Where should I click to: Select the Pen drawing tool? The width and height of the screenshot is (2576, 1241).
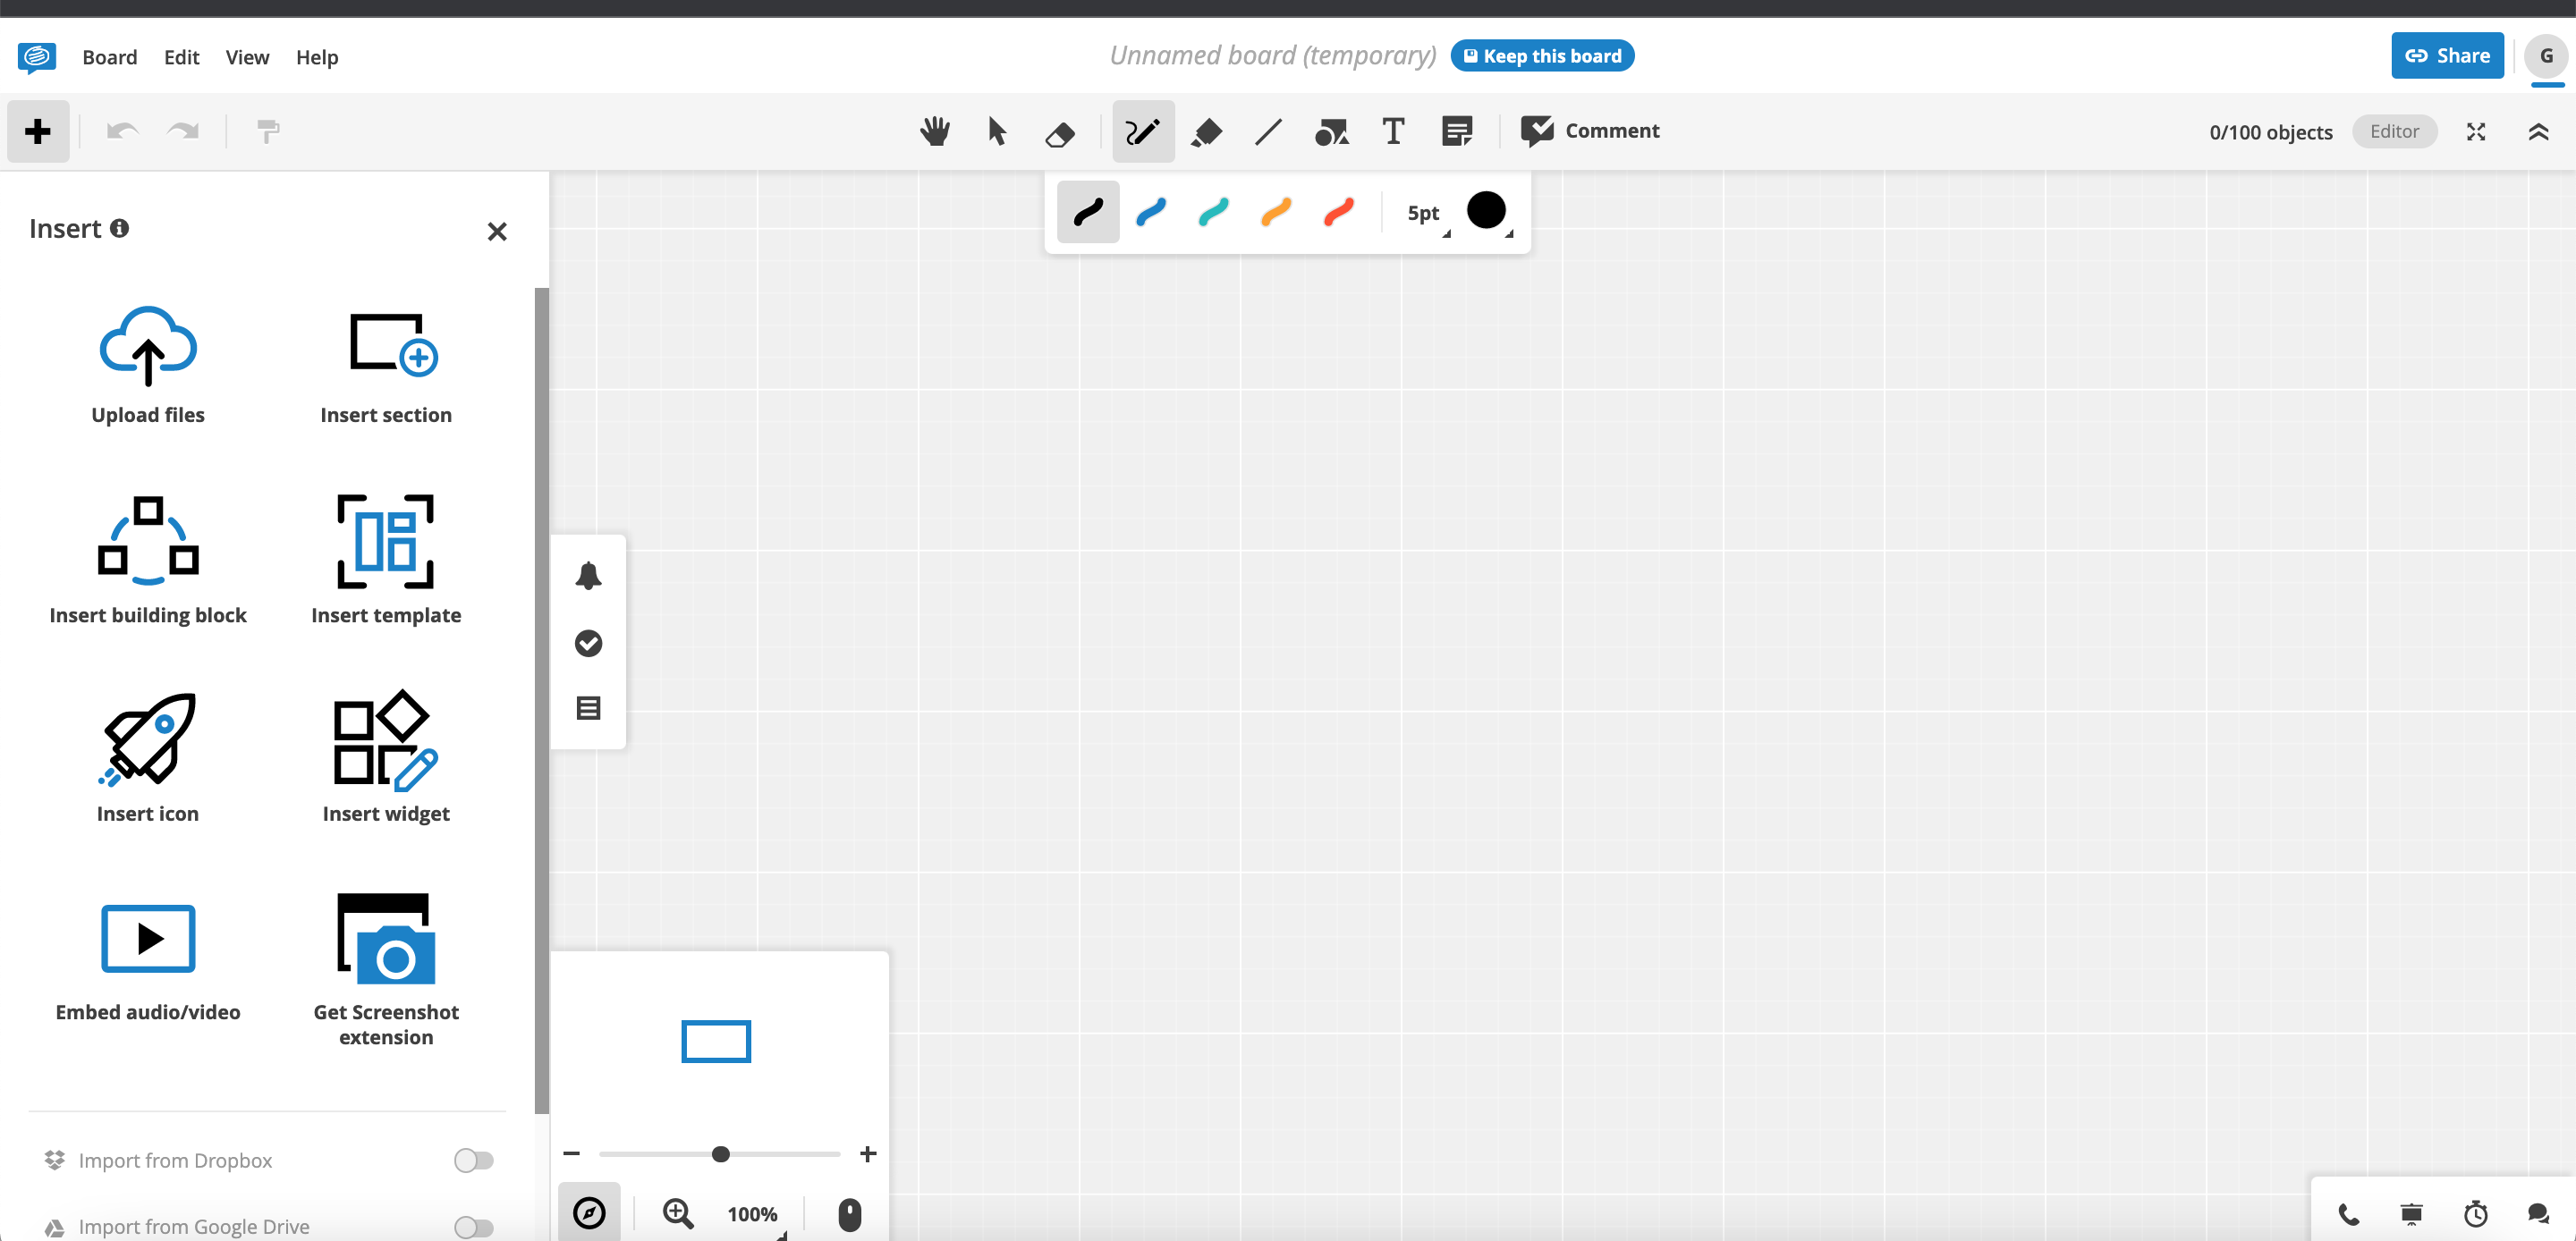(1143, 131)
